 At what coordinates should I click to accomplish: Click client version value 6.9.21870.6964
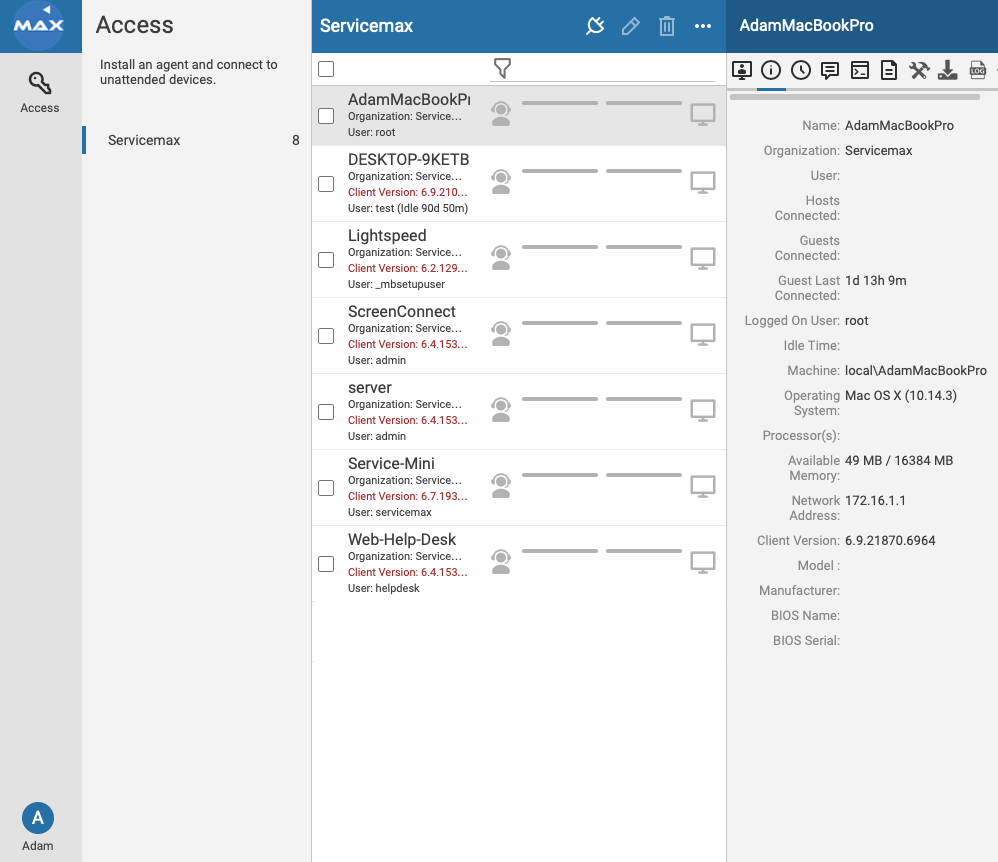pos(890,541)
